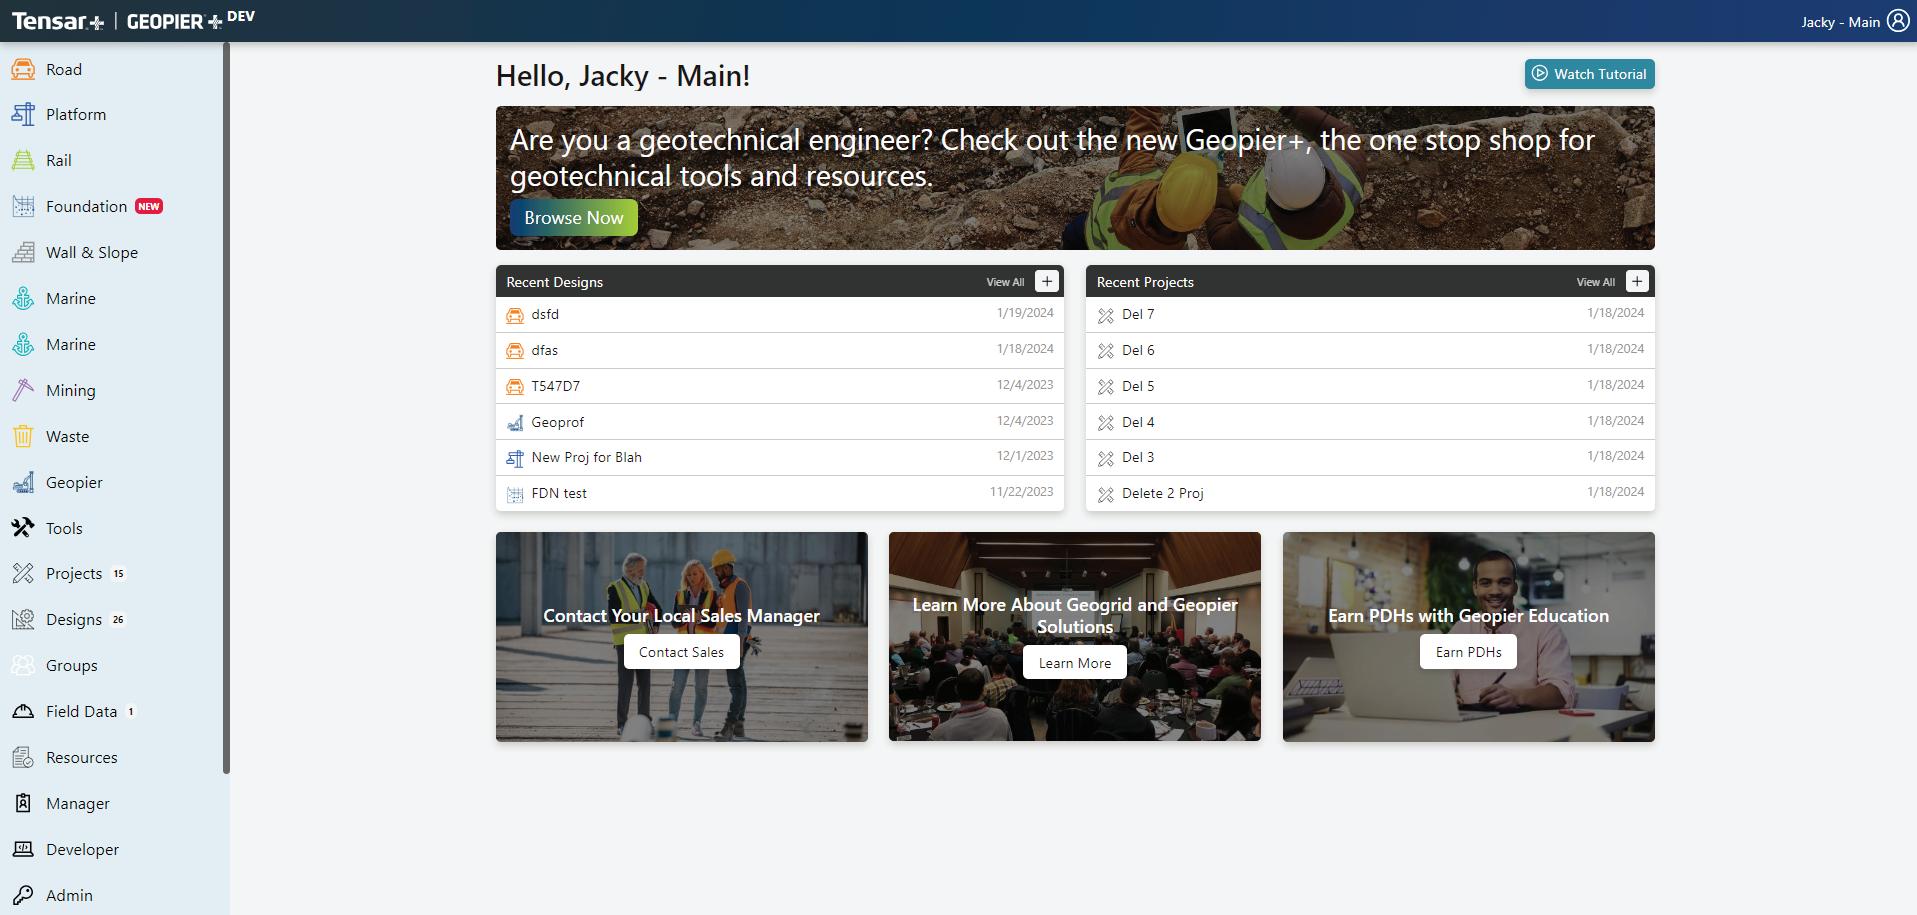Open the FDN test design
Screen dimensions: 1917x915
[780, 493]
